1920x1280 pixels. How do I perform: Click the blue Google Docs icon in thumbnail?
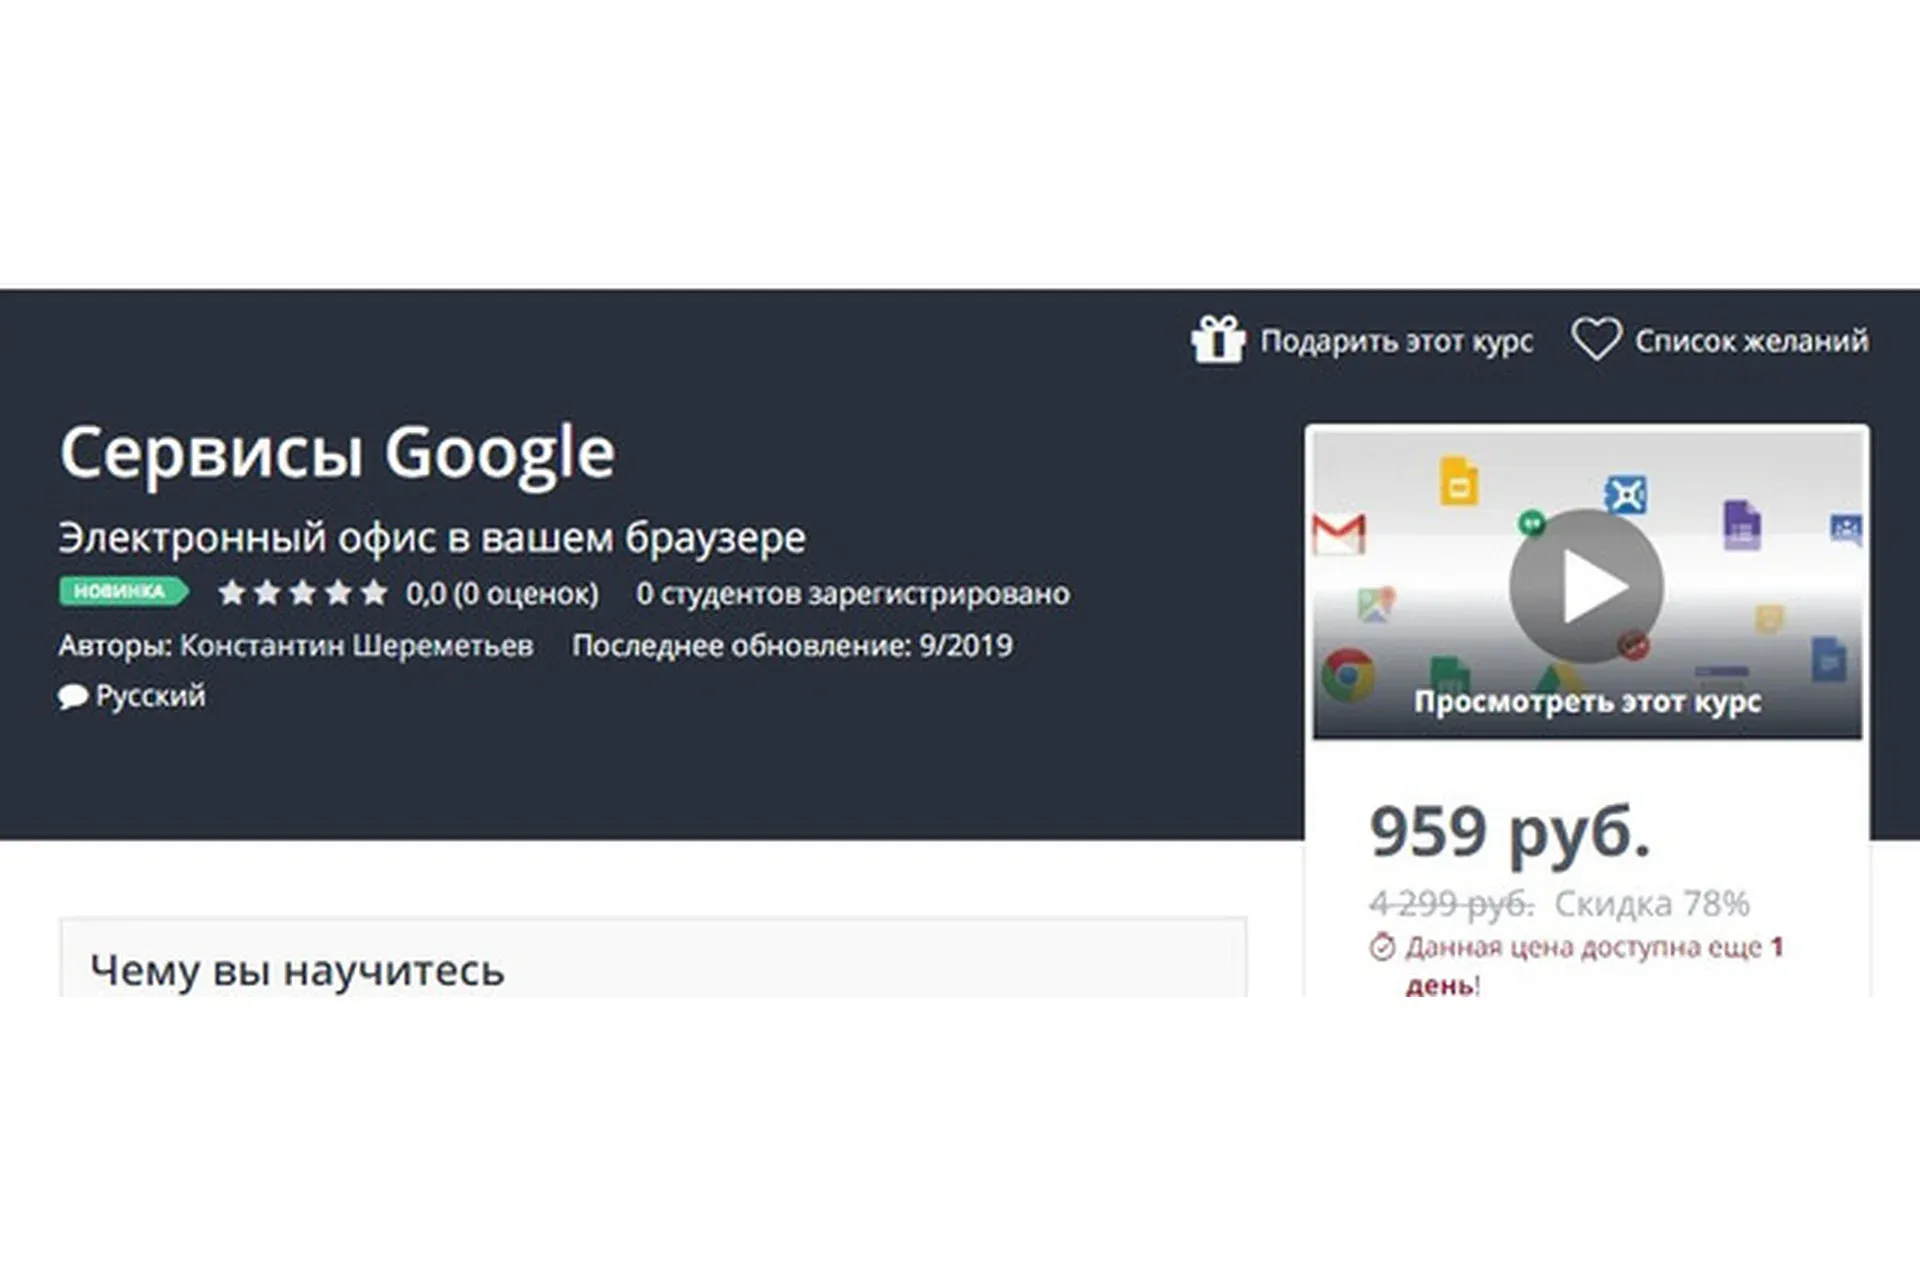[x=1829, y=659]
